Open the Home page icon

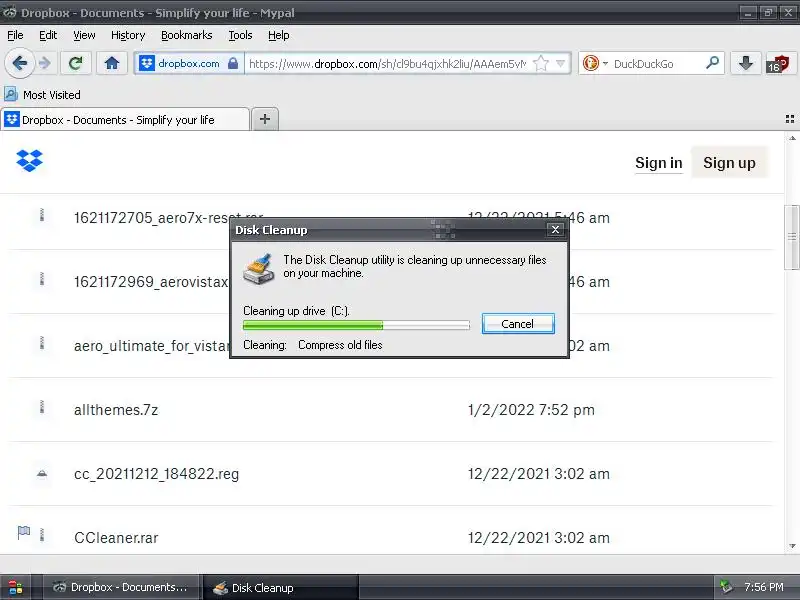(112, 63)
